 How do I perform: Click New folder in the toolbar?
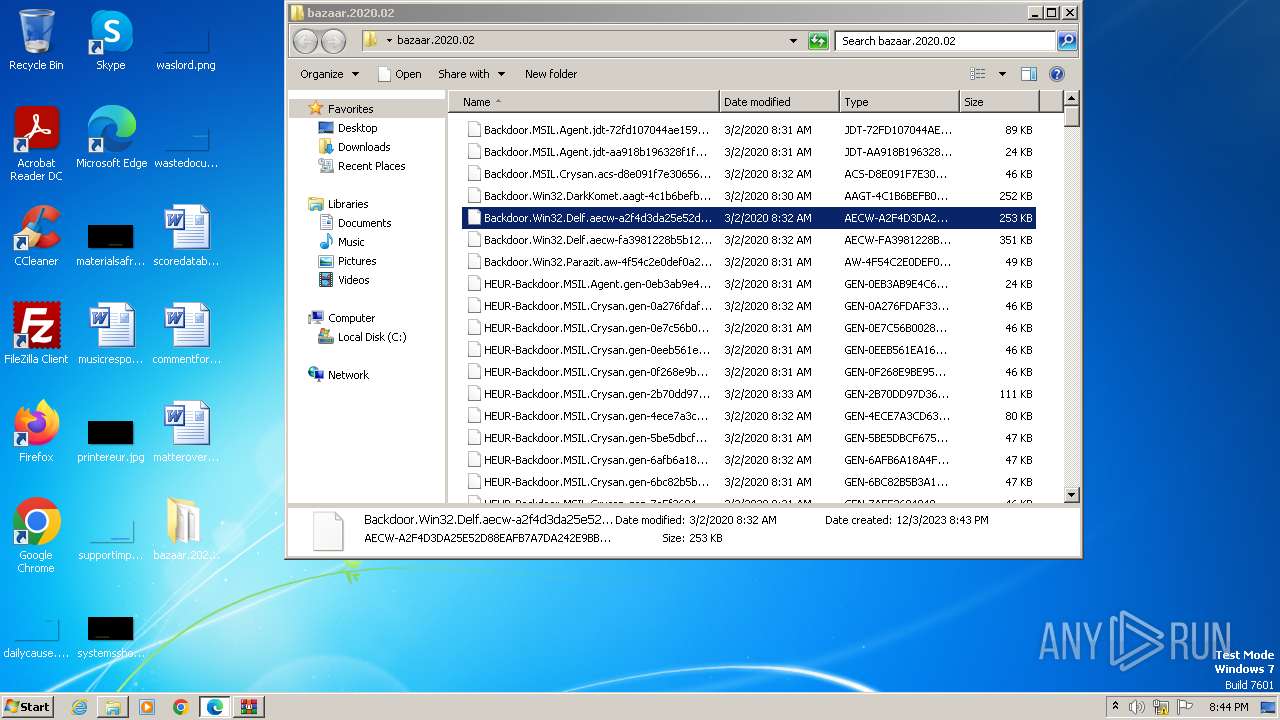pos(551,74)
